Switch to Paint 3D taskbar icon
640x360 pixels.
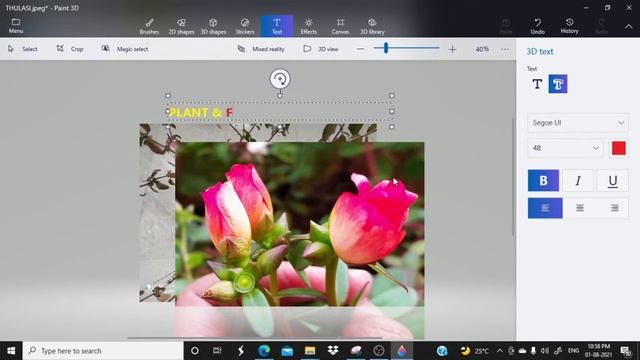[402, 351]
